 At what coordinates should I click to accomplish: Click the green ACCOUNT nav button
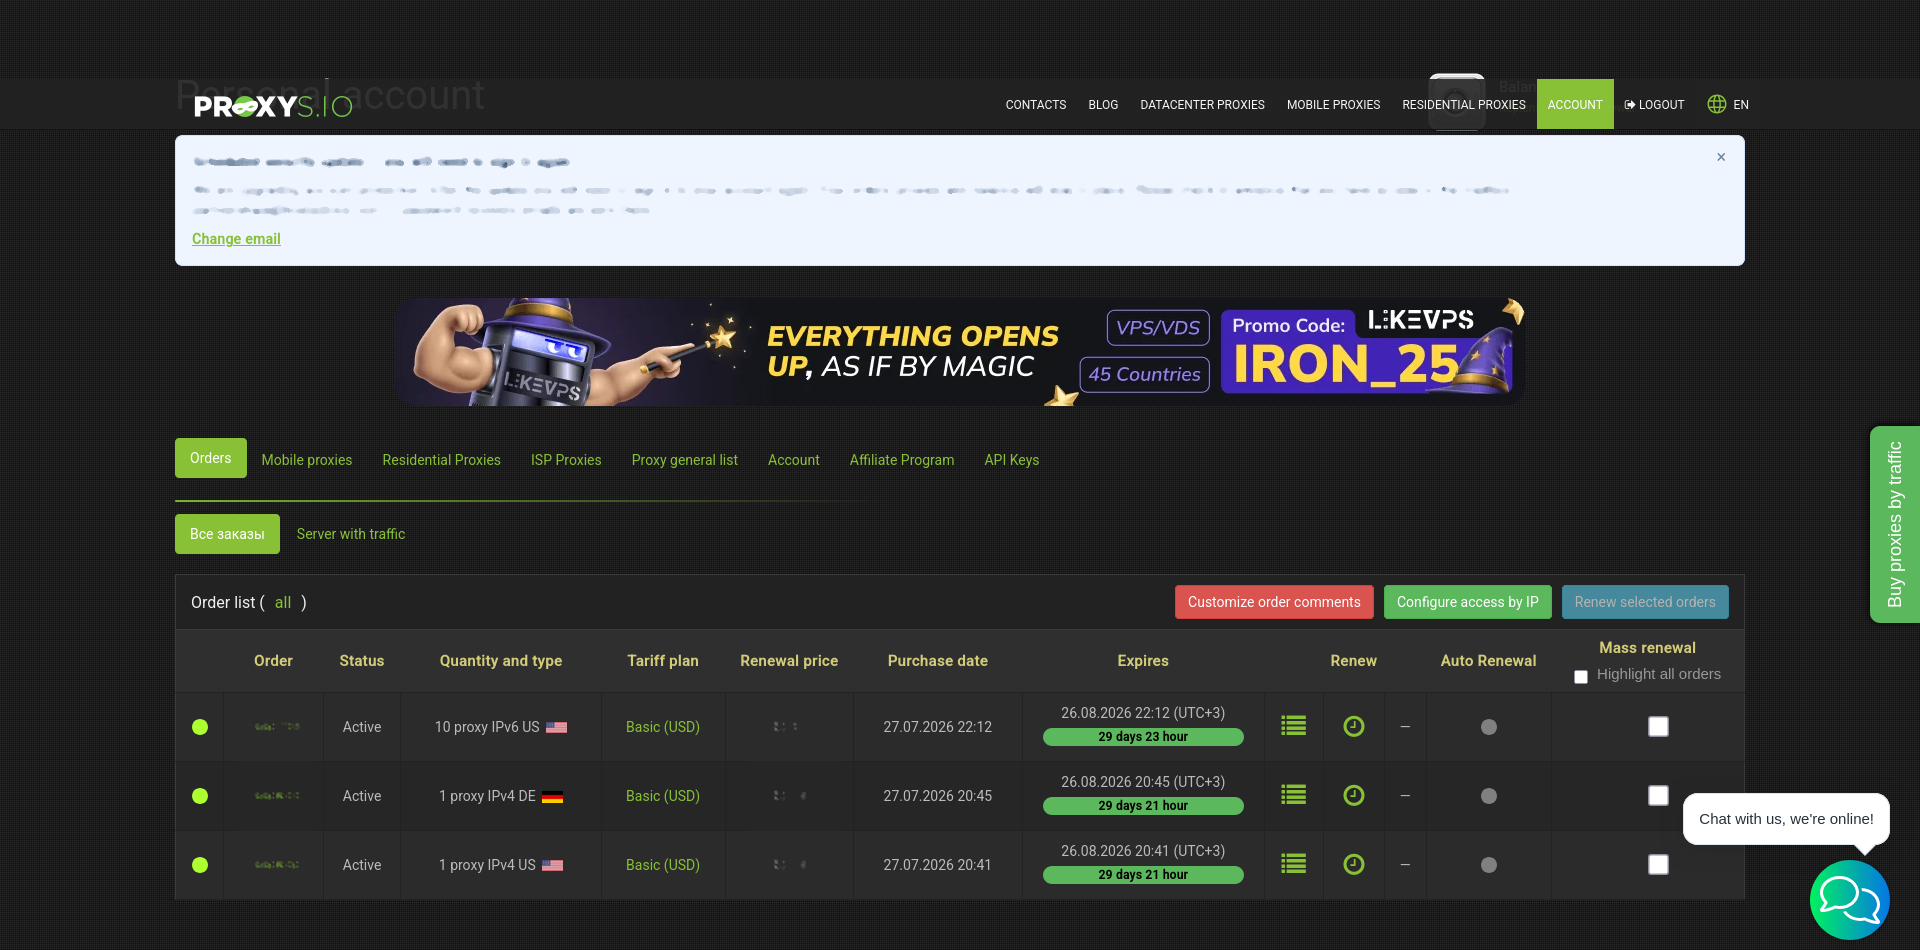(x=1575, y=104)
